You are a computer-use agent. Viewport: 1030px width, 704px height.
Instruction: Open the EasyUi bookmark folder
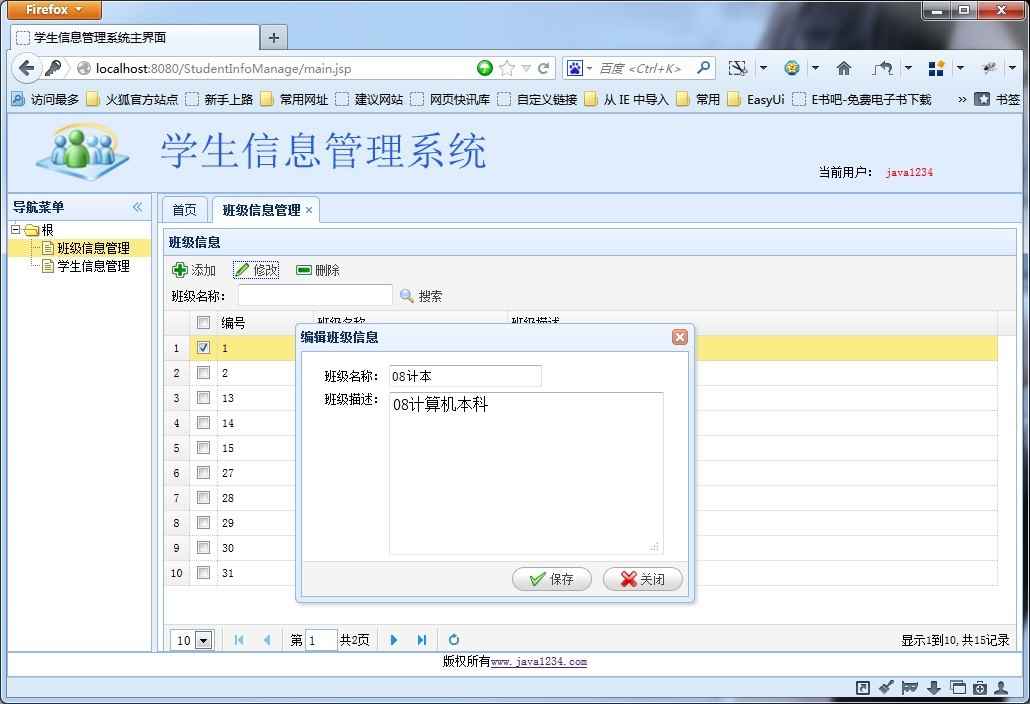(756, 99)
